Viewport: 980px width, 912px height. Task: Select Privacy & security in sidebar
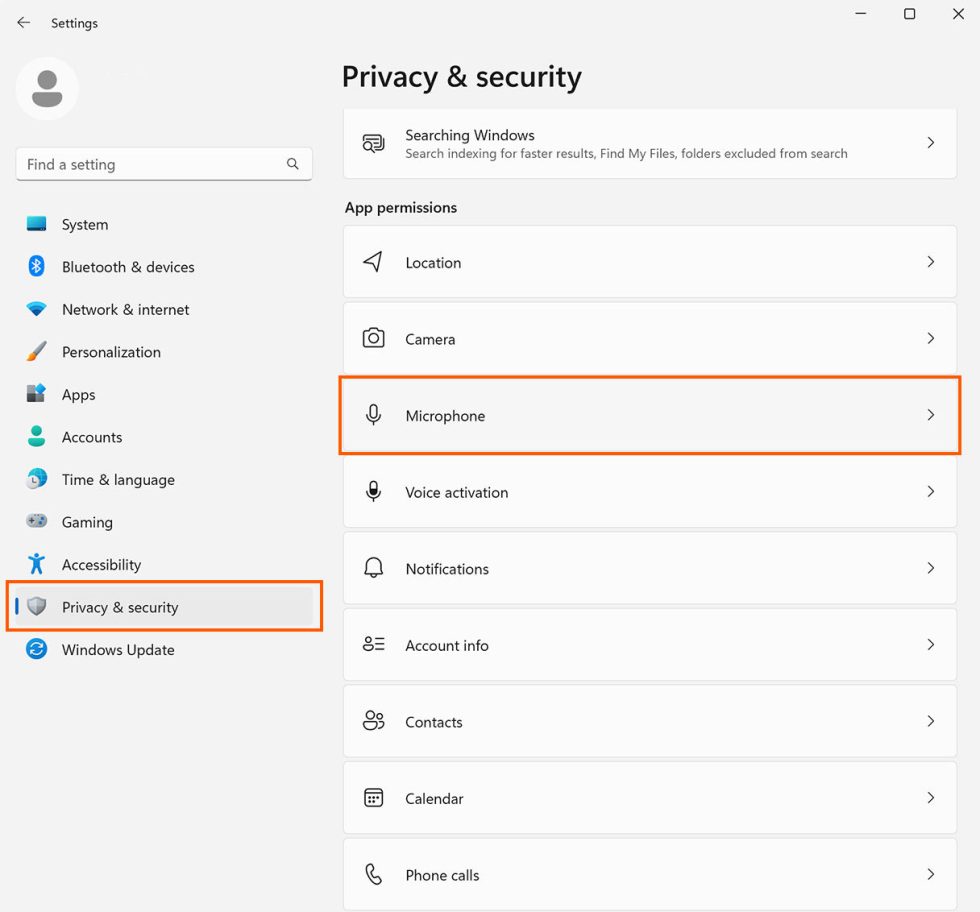(x=120, y=607)
